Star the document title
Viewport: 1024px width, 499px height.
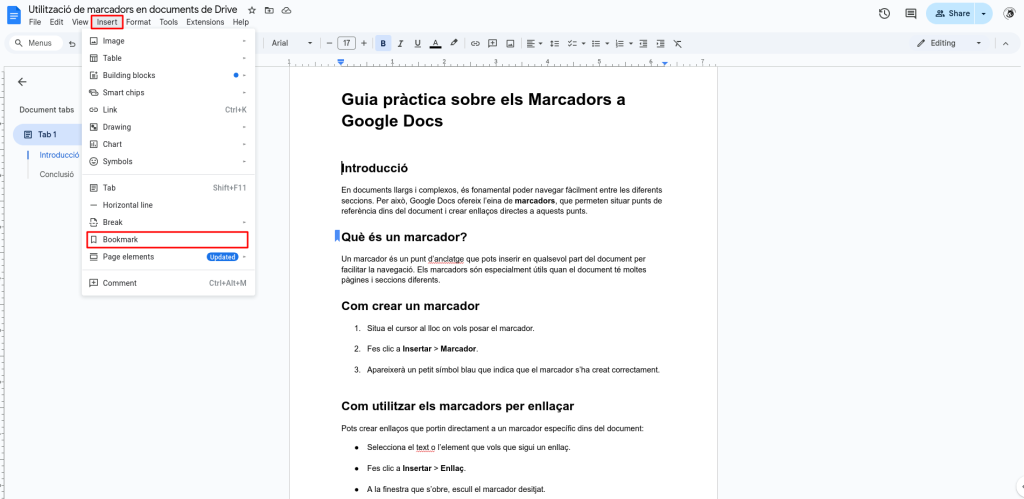click(x=252, y=10)
